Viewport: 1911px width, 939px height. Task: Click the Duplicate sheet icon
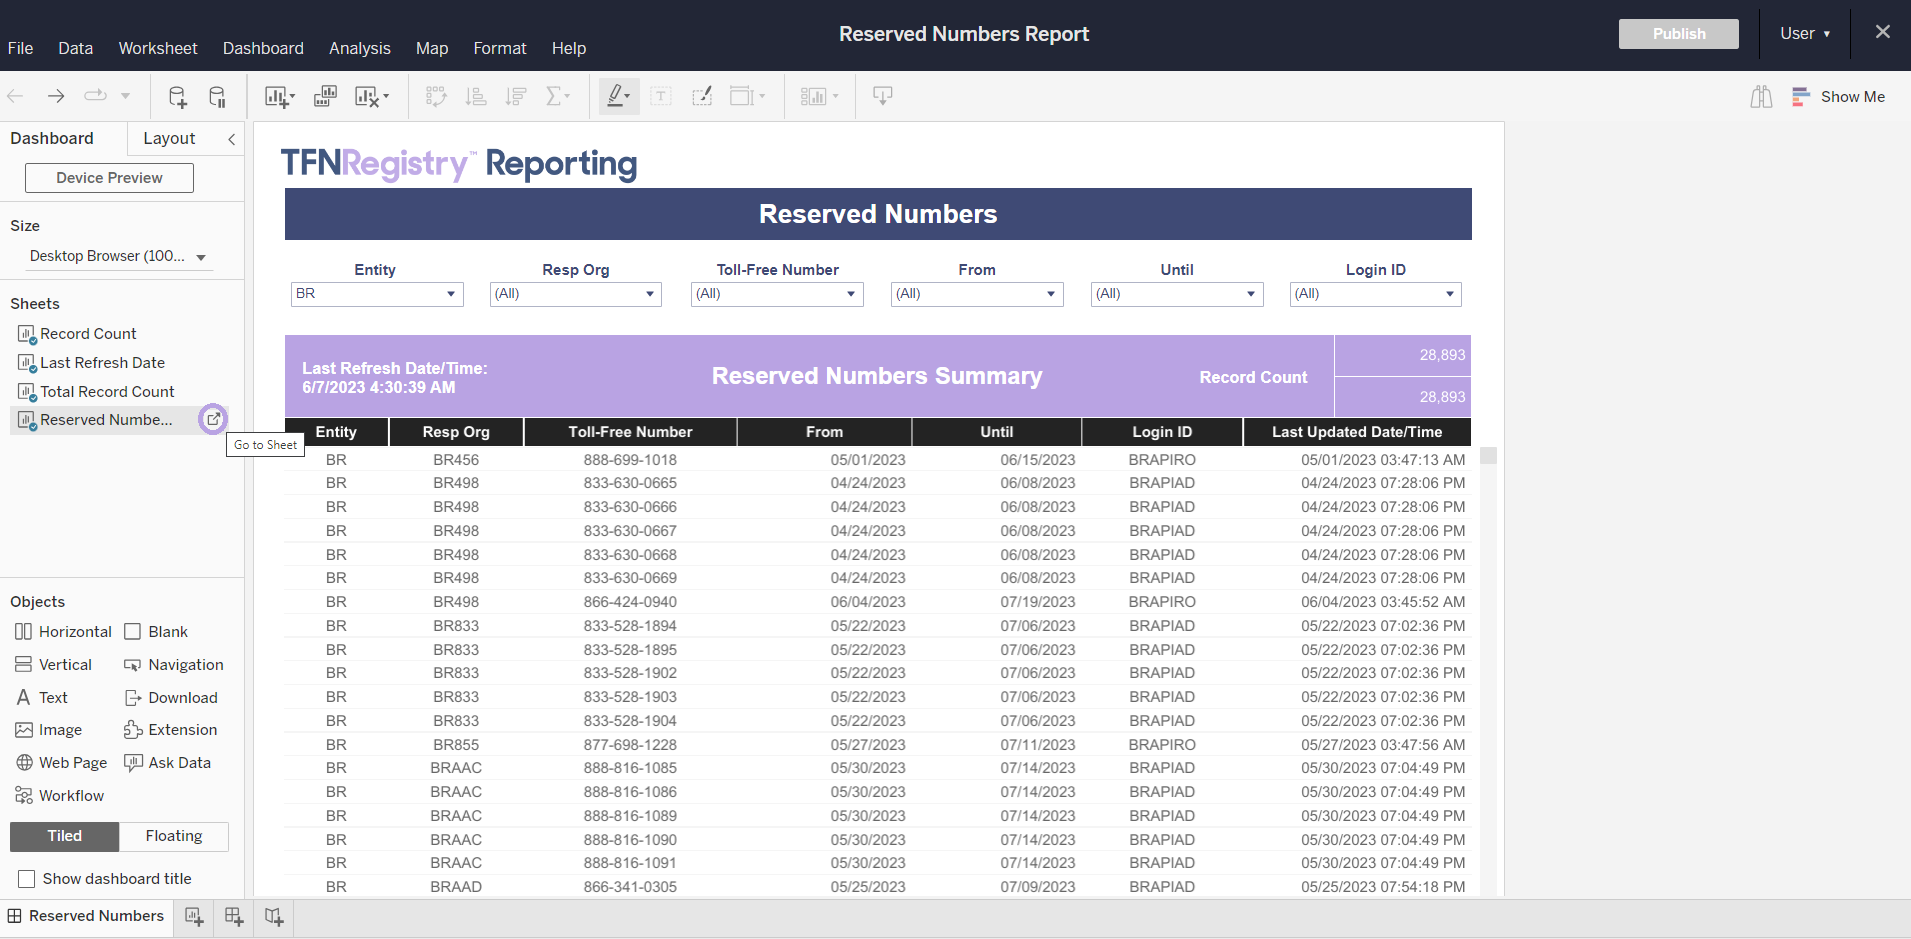325,96
